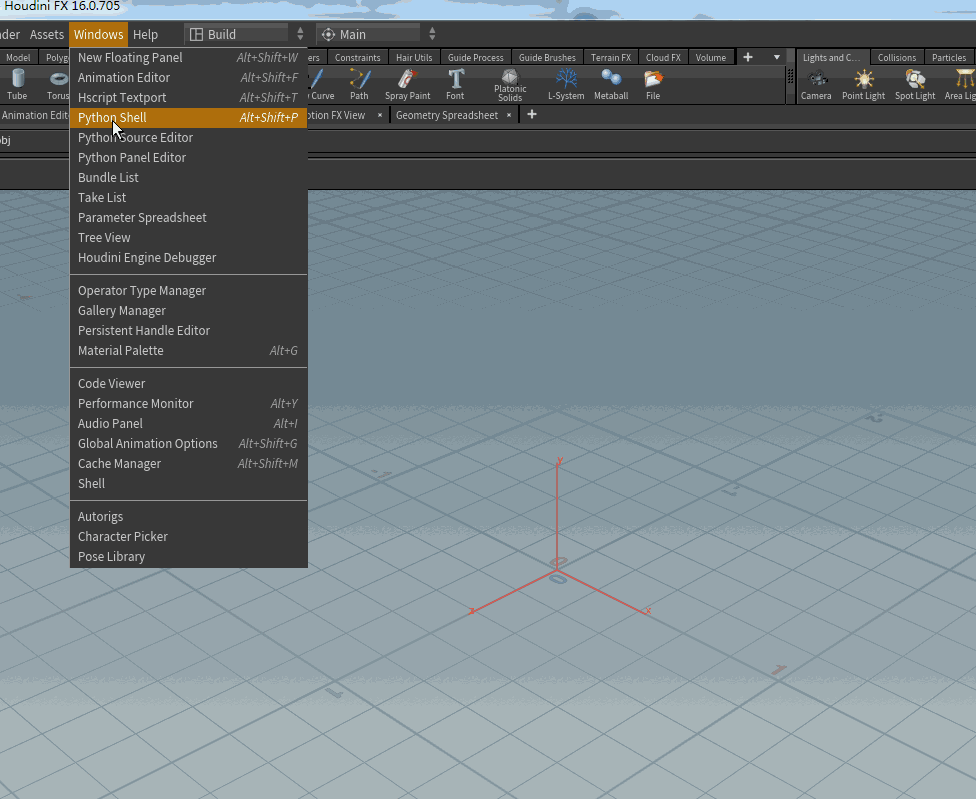Choose Hscript Textport
Screen dimensions: 976x799
tap(189, 98)
